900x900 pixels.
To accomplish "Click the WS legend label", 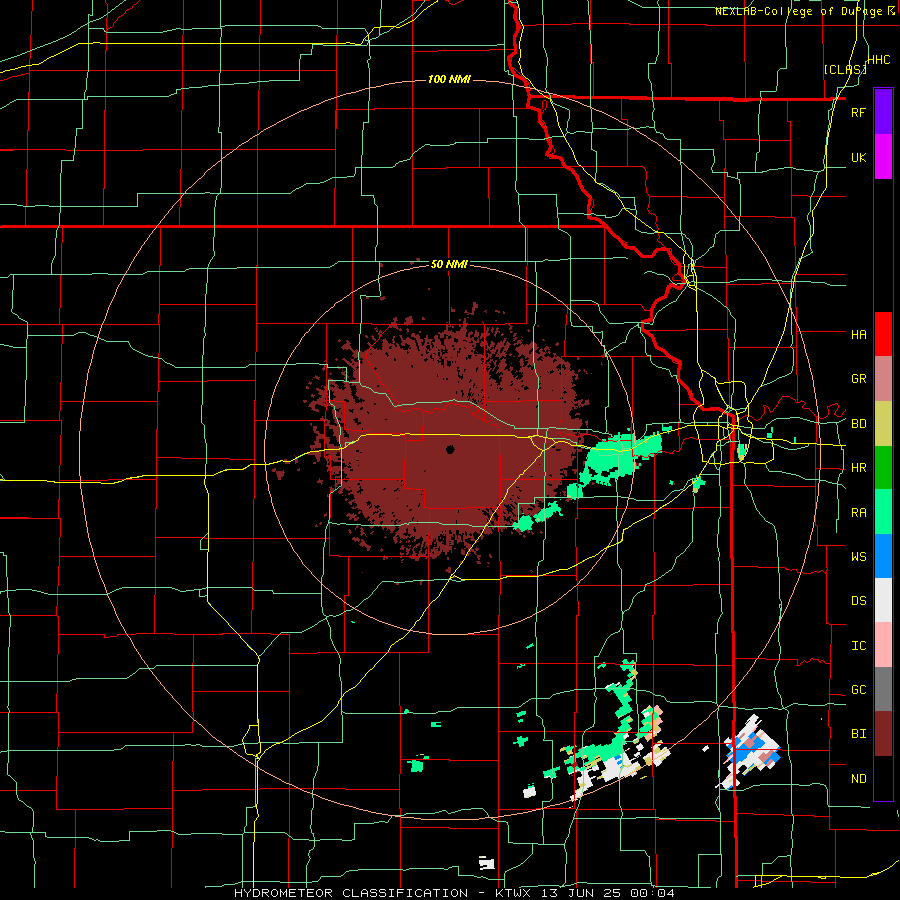I will (858, 556).
